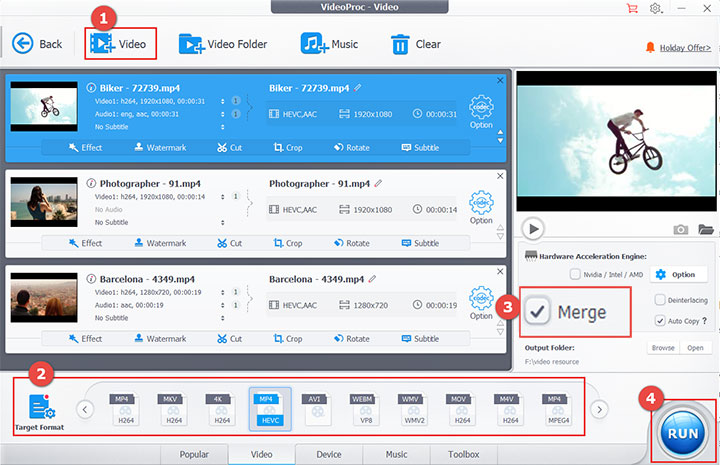Browse for output folder

click(x=663, y=348)
